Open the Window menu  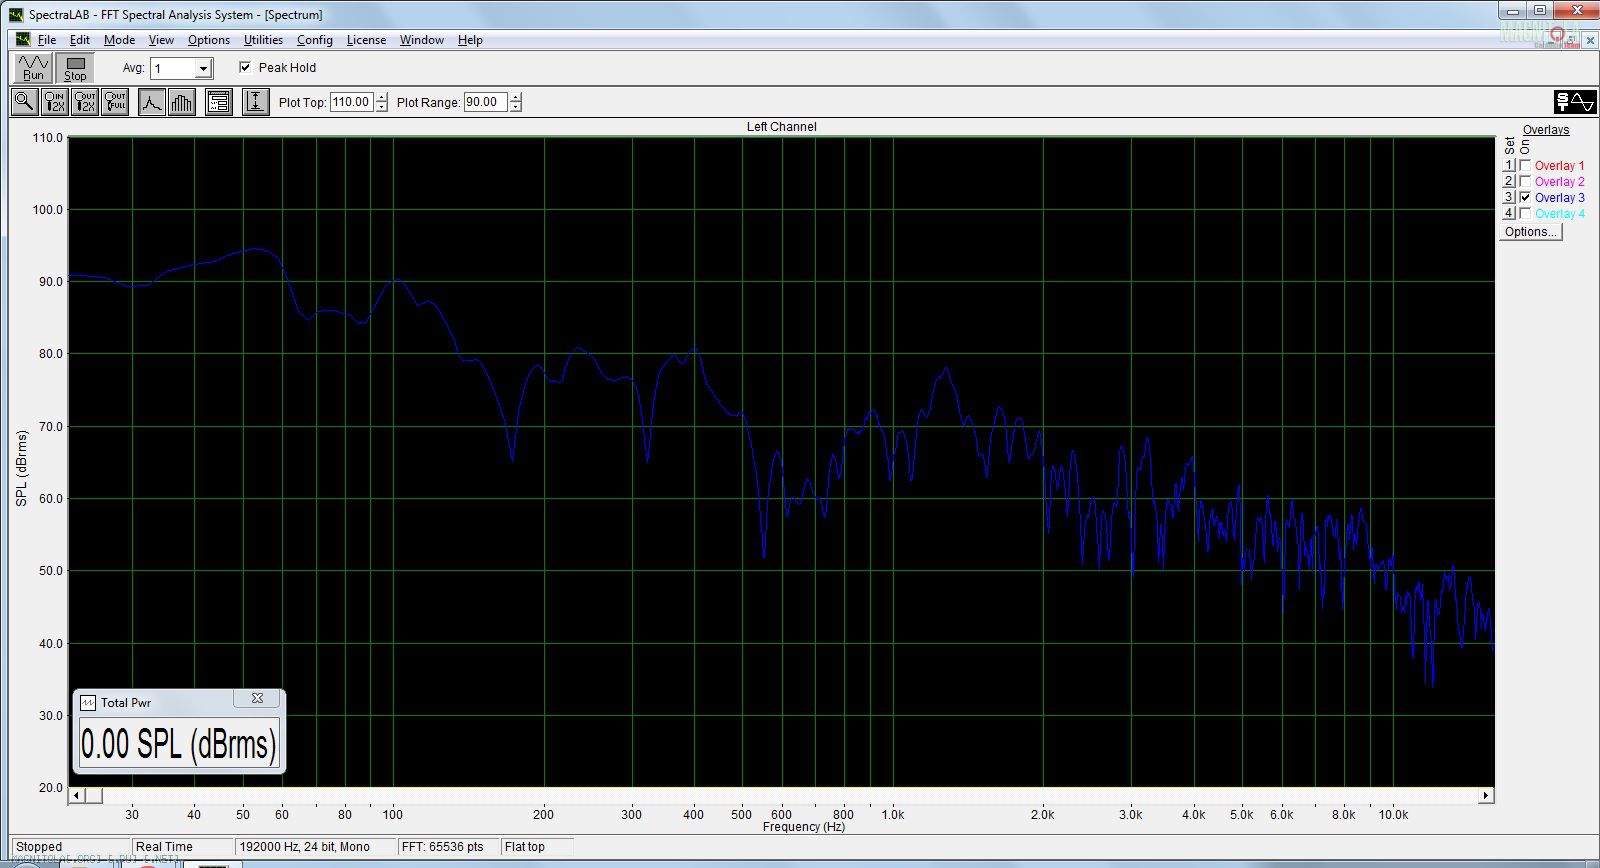point(422,40)
